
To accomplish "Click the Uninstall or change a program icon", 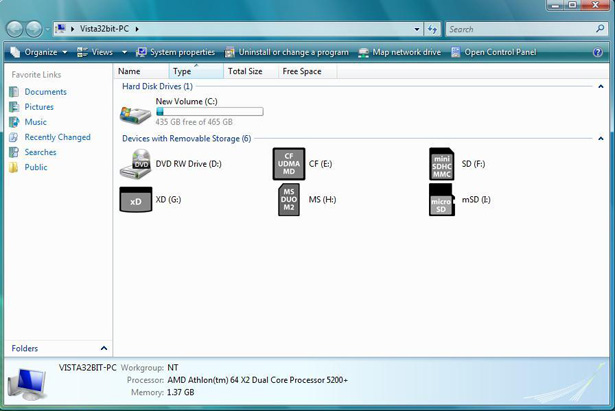I will pyautogui.click(x=229, y=52).
